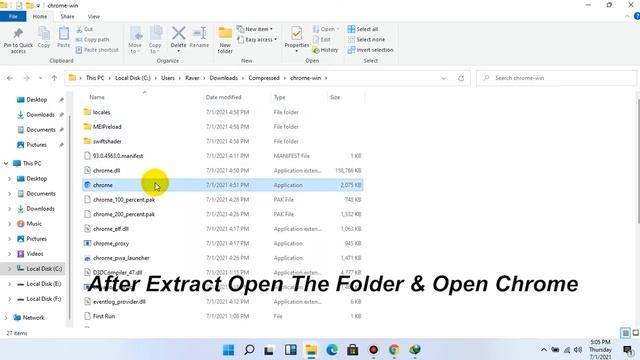Click Paste shortcut command
The height and width of the screenshot is (360, 640).
[97, 50]
